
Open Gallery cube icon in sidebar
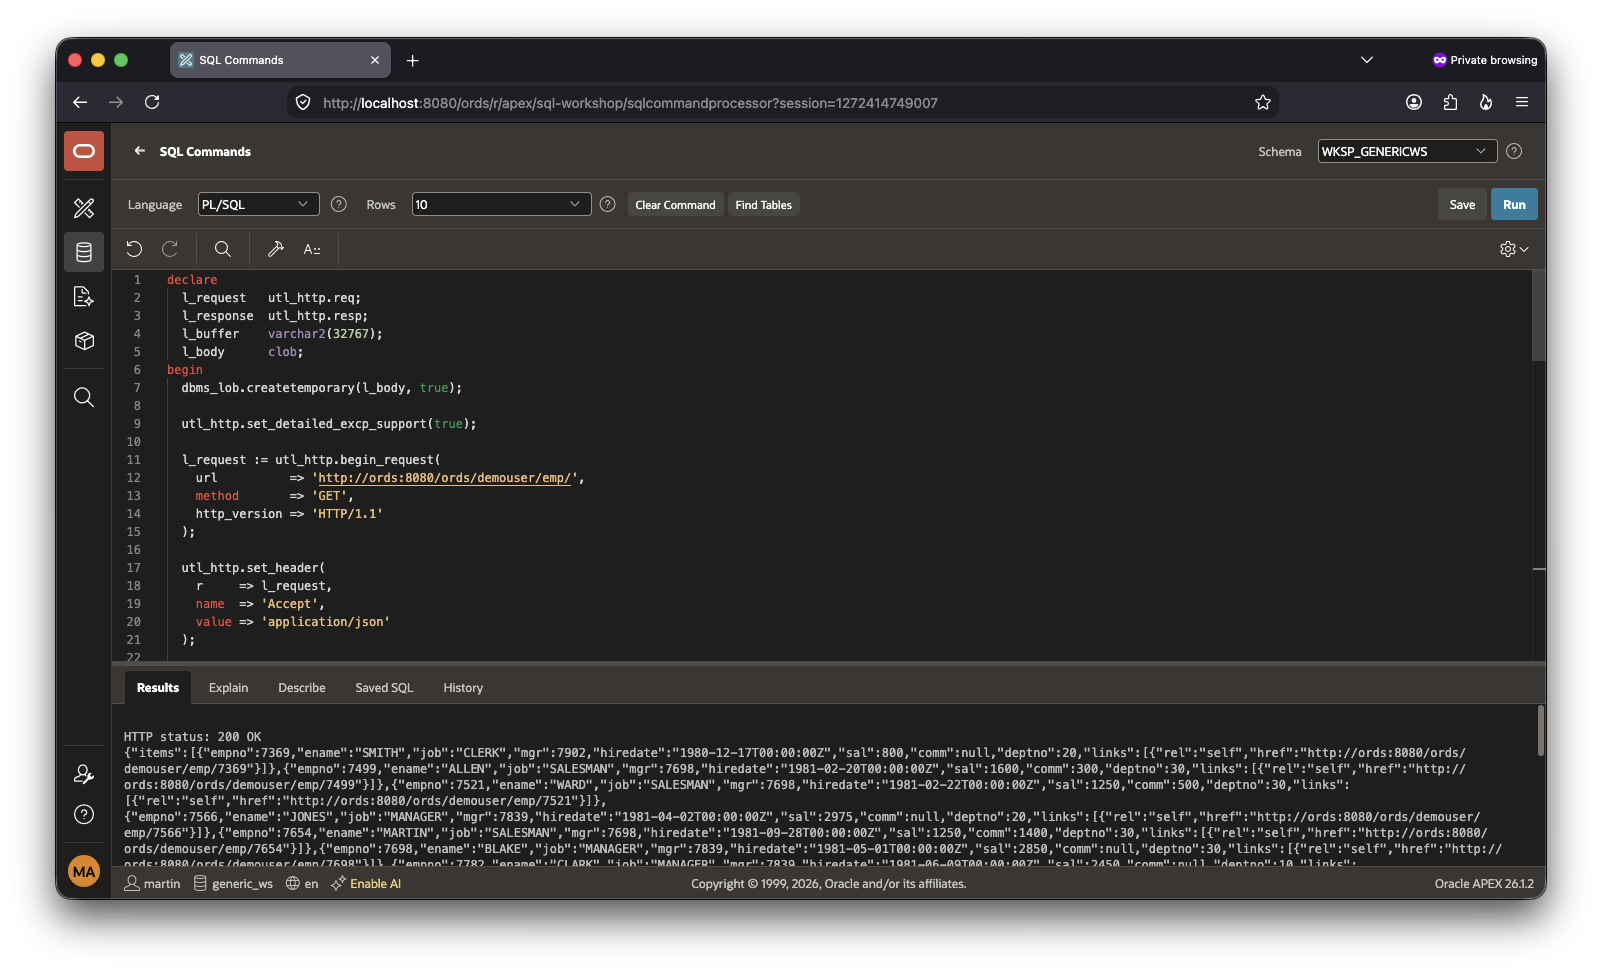pos(84,341)
